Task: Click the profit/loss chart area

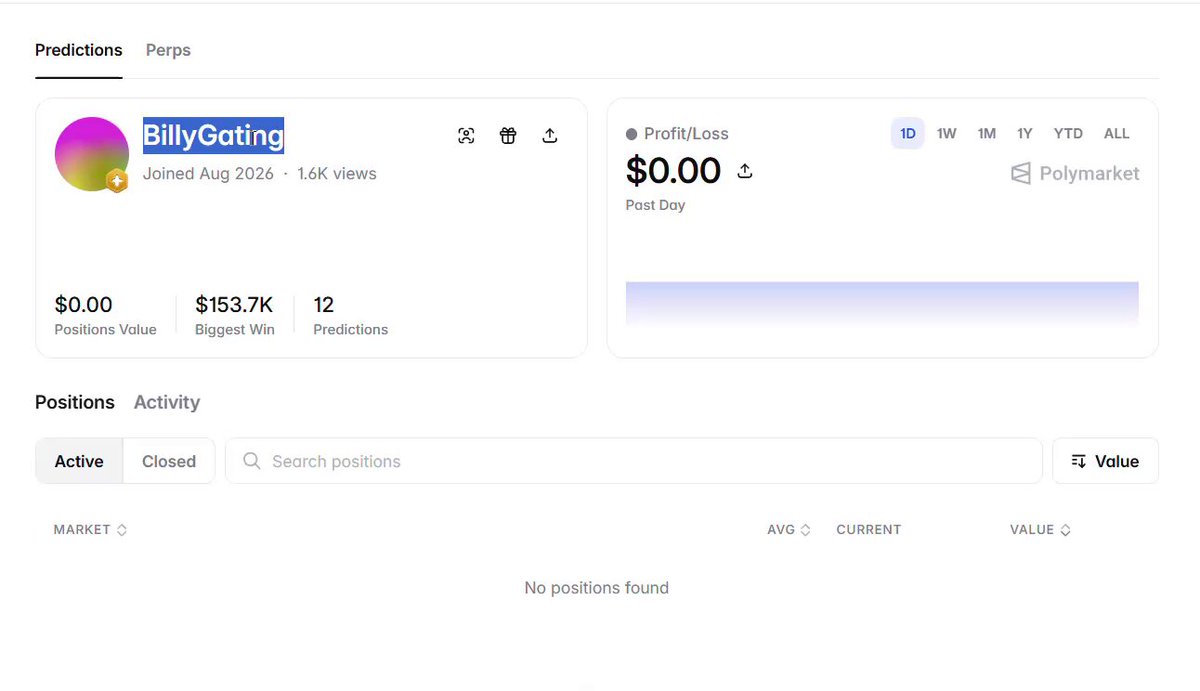Action: [x=882, y=304]
